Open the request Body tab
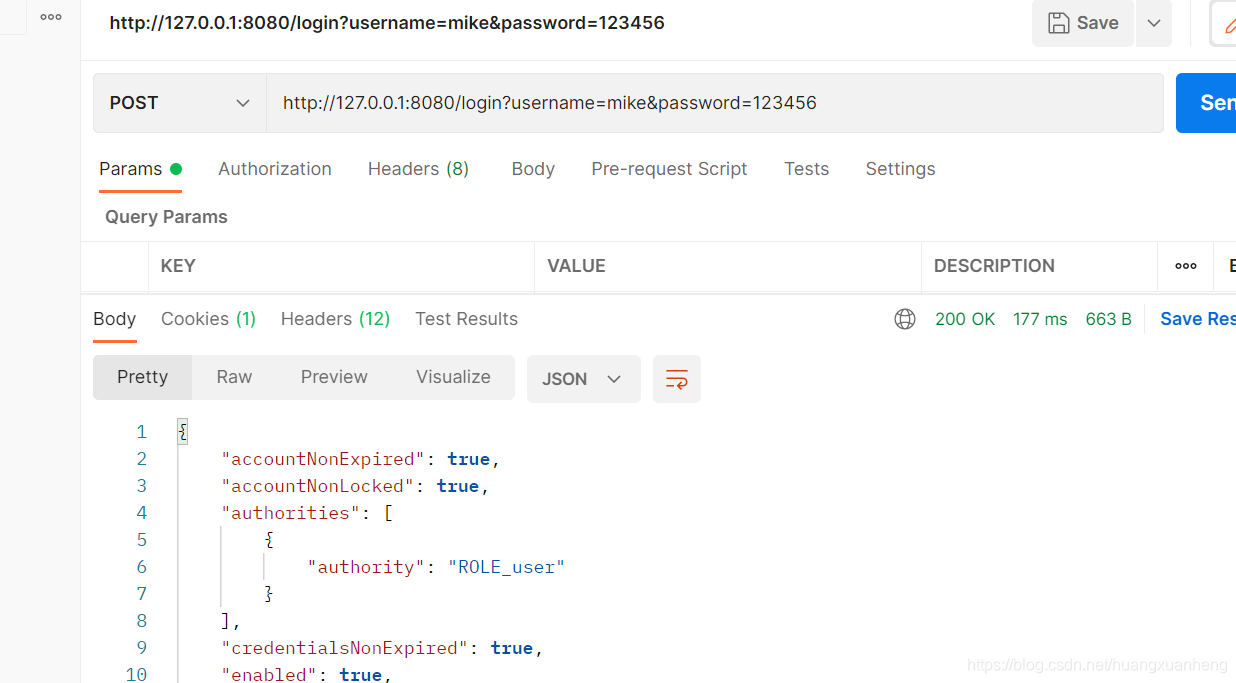This screenshot has width=1236, height=683. [x=533, y=169]
